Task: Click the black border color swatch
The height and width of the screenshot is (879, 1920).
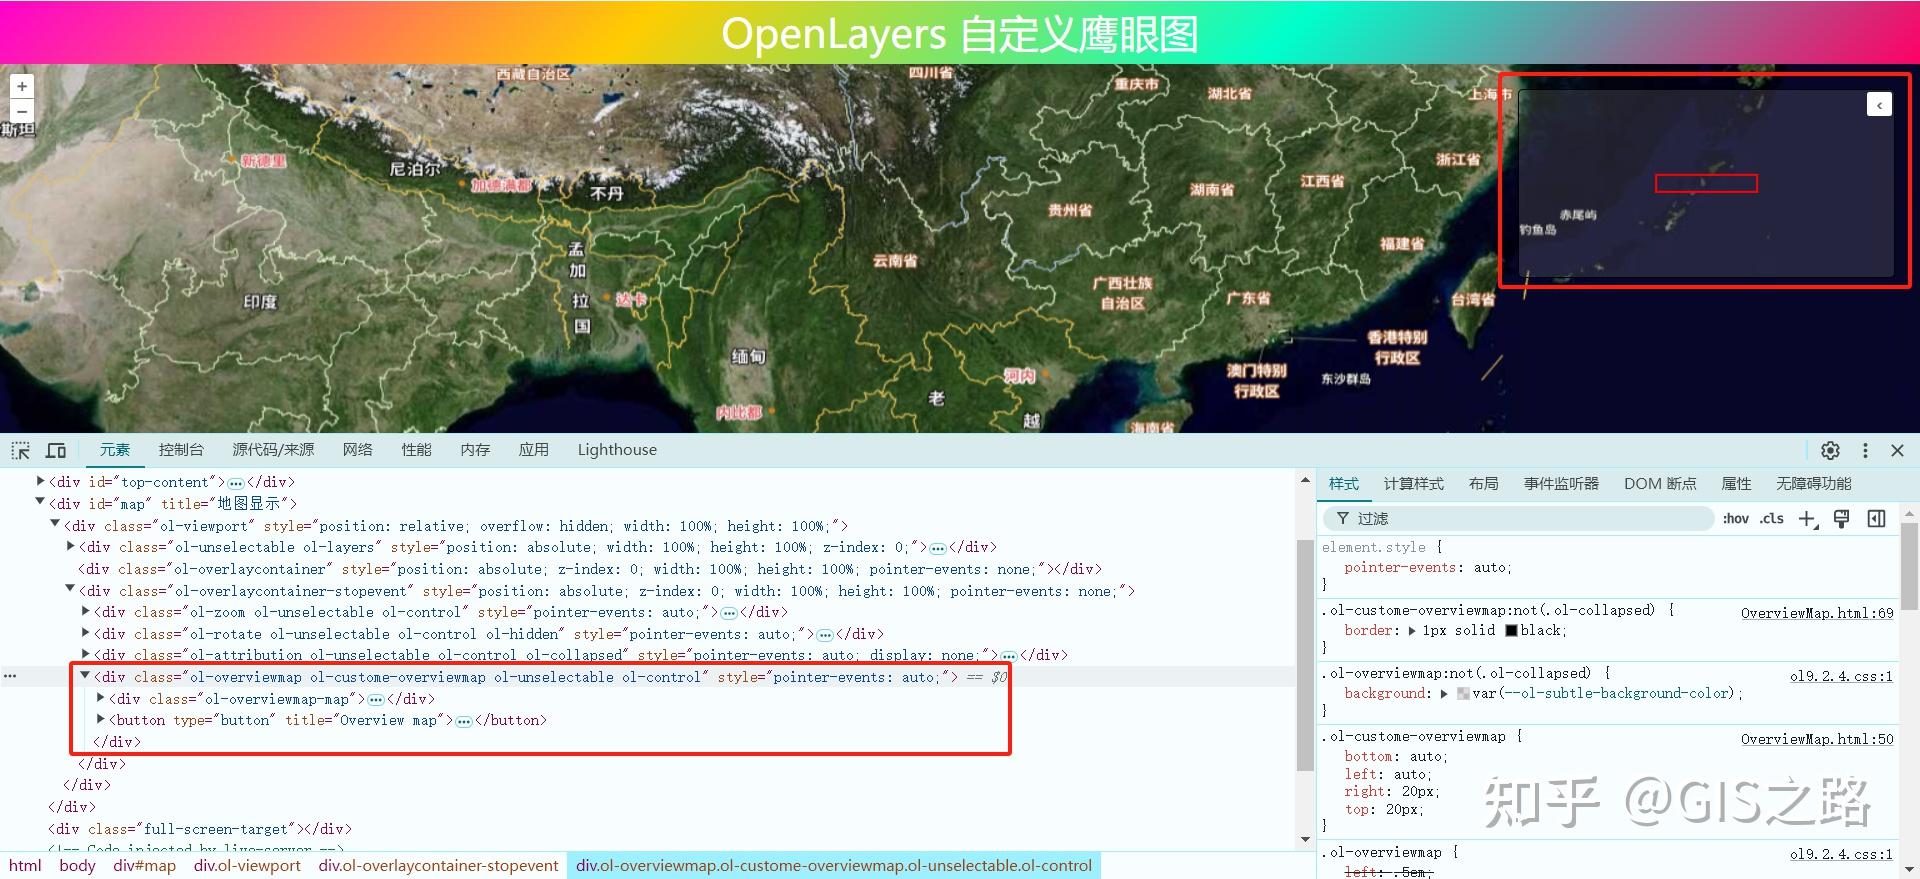Action: [1511, 630]
